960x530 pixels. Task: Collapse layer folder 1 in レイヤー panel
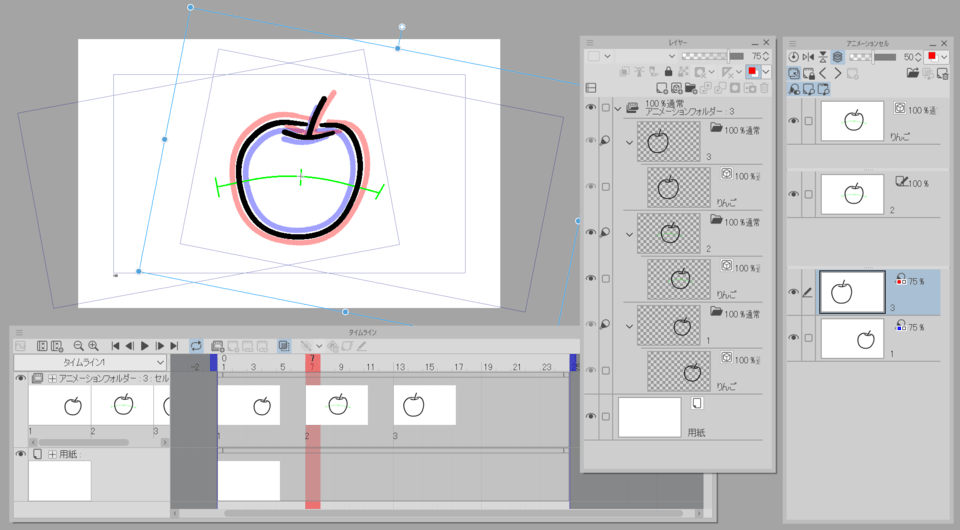(x=629, y=326)
